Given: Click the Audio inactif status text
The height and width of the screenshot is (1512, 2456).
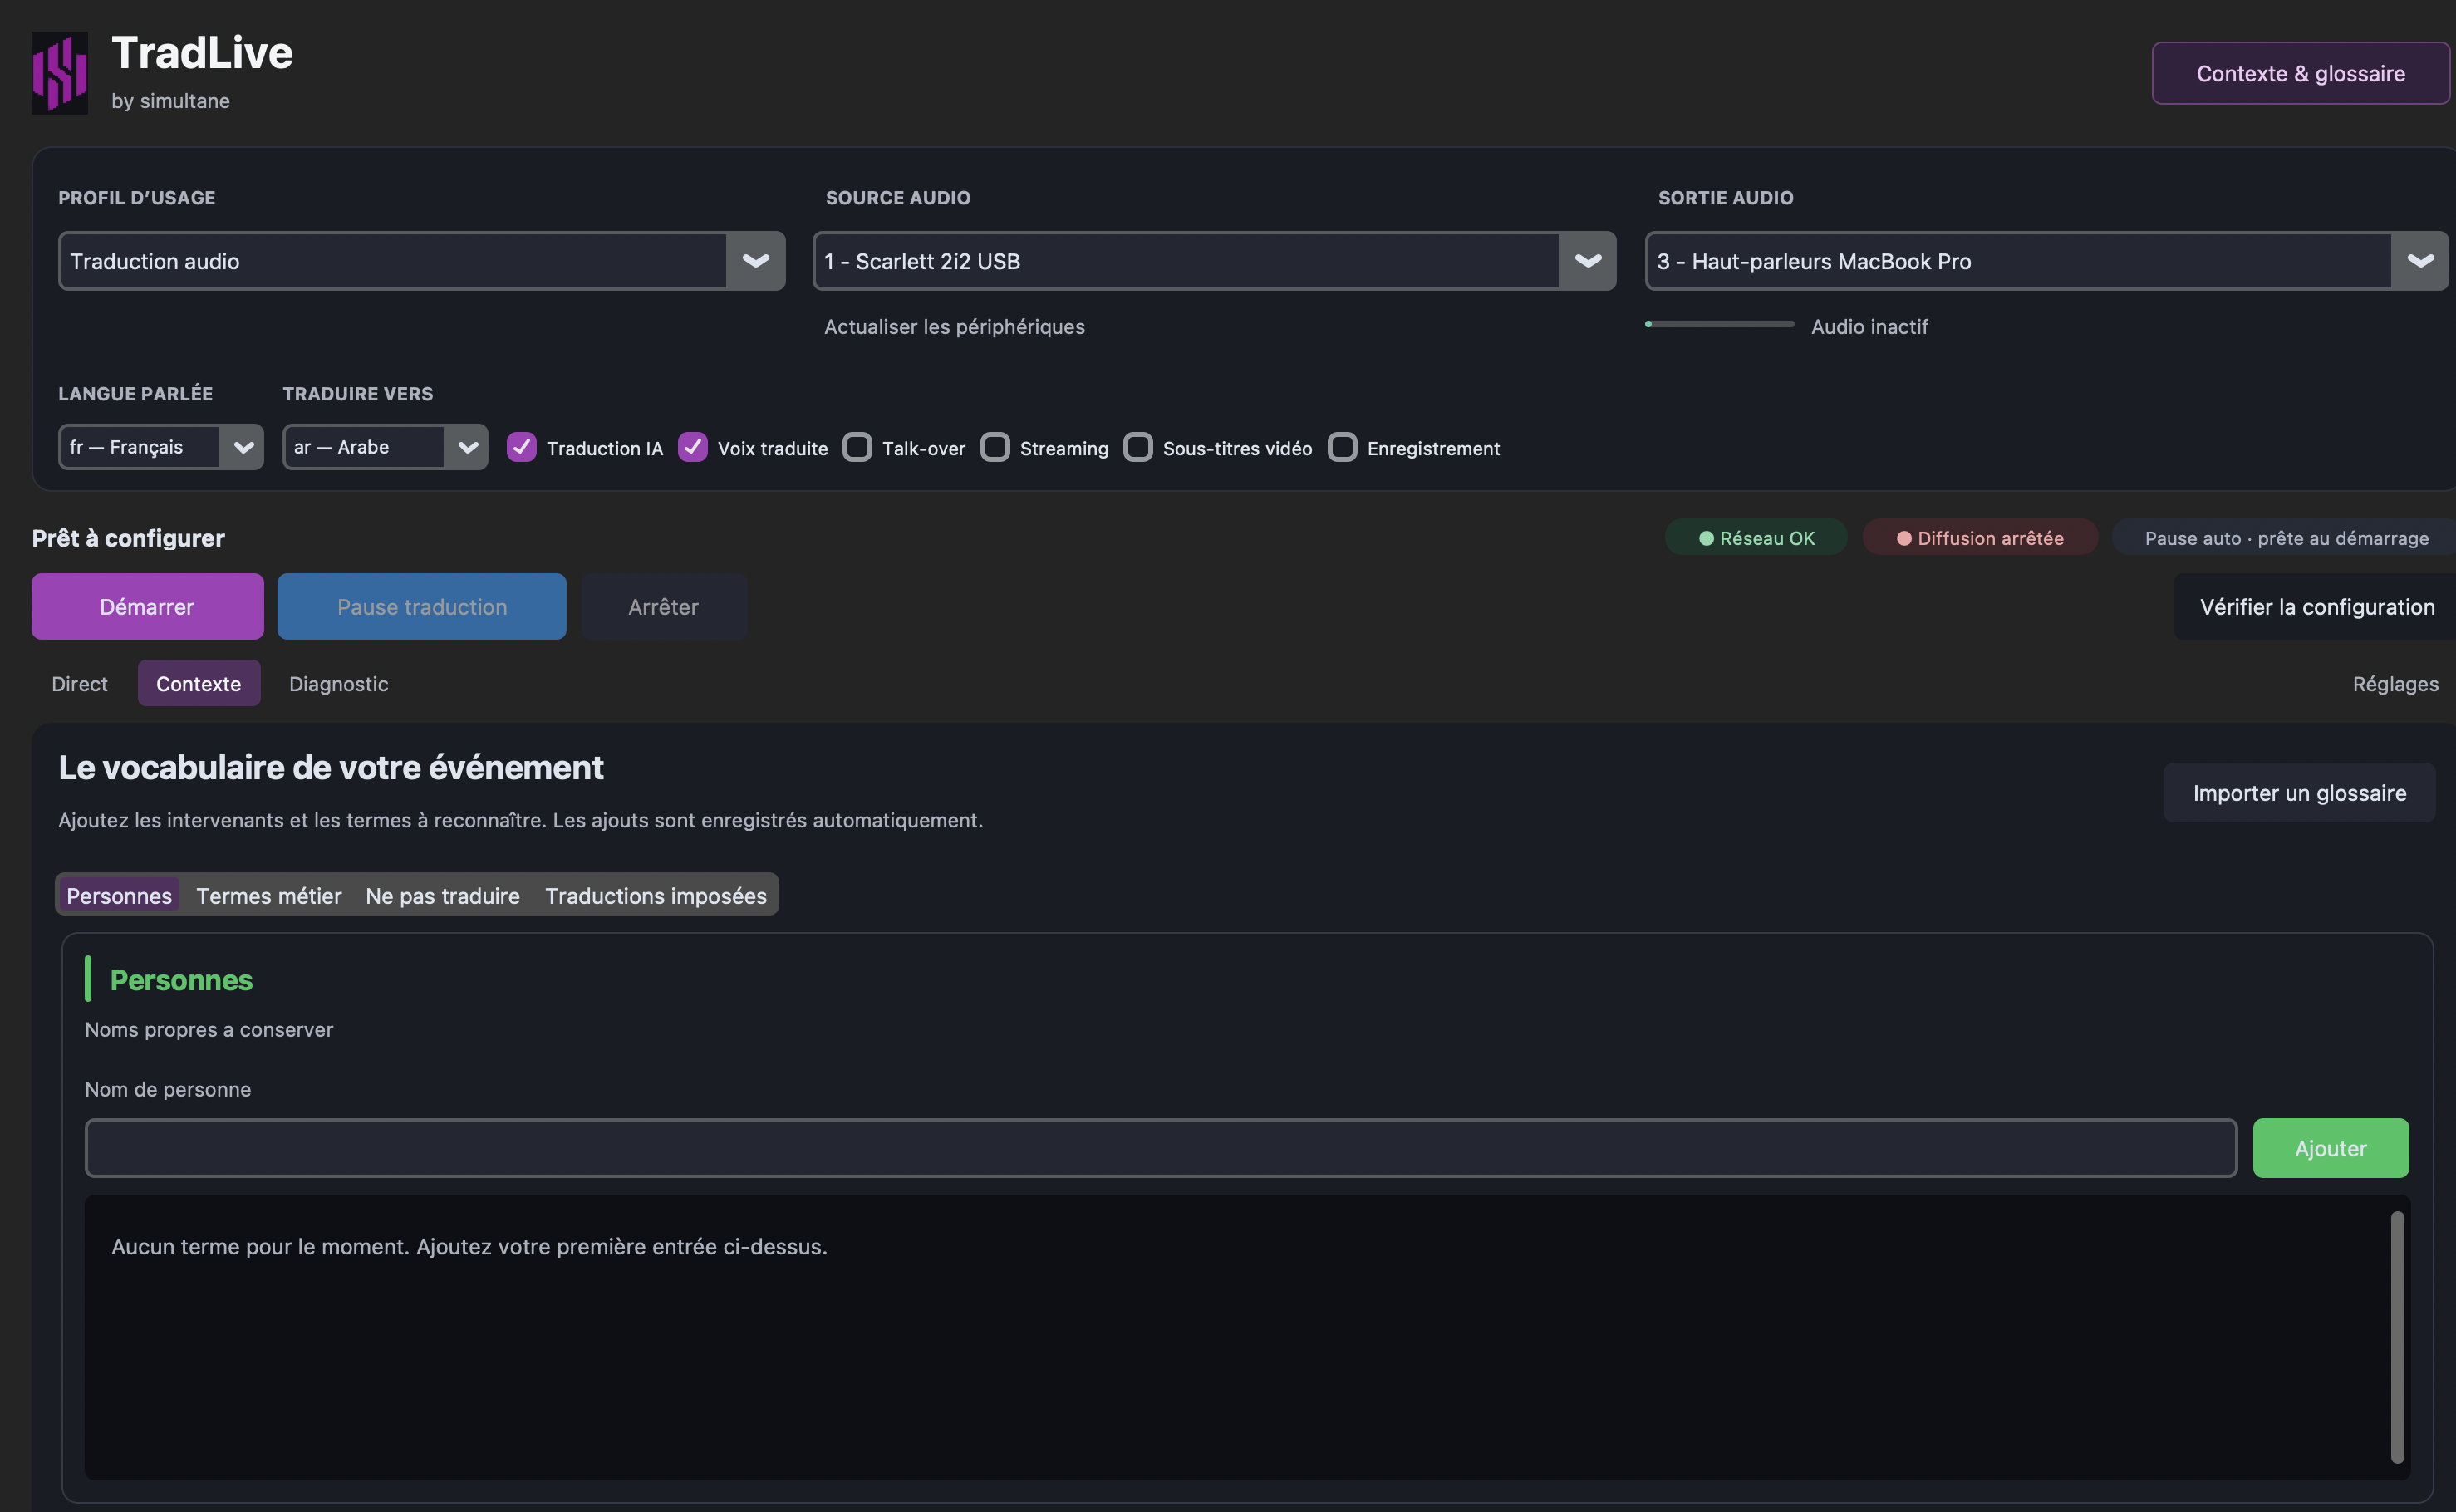Looking at the screenshot, I should pyautogui.click(x=1869, y=326).
